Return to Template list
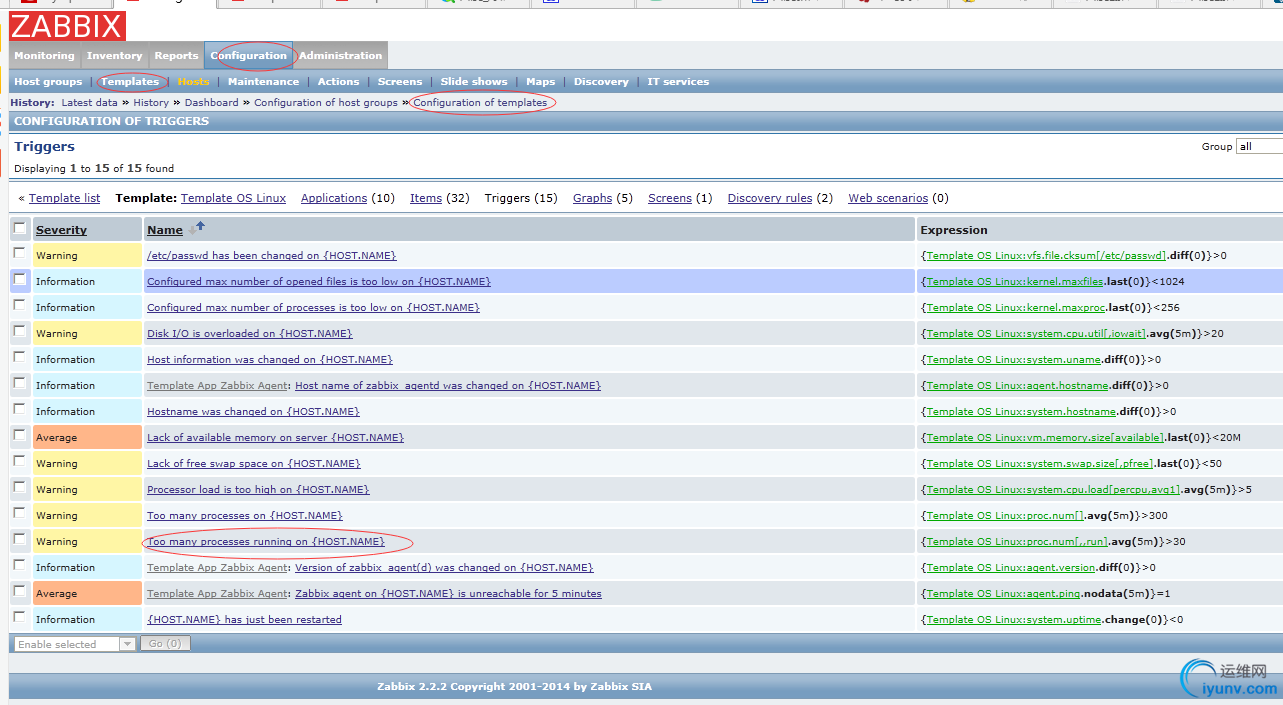1283x705 pixels. point(64,198)
